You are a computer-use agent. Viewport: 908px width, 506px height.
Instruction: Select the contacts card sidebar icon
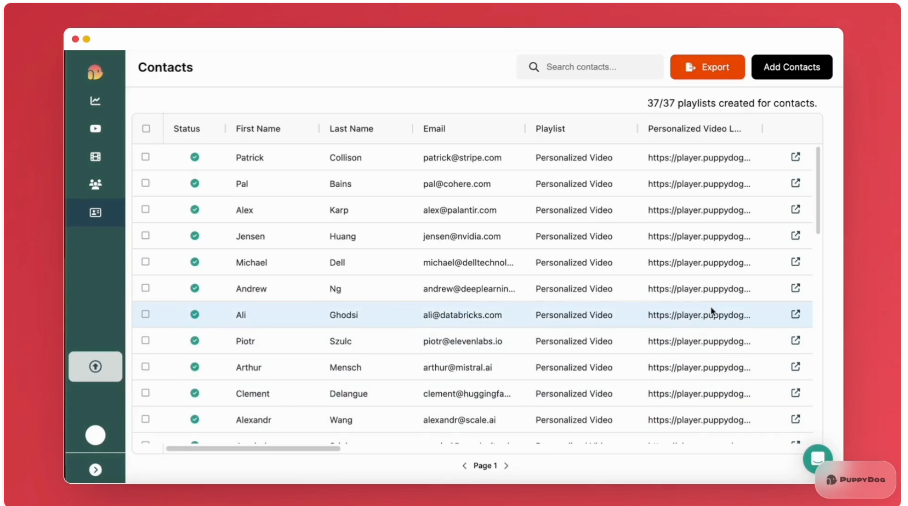pyautogui.click(x=95, y=212)
